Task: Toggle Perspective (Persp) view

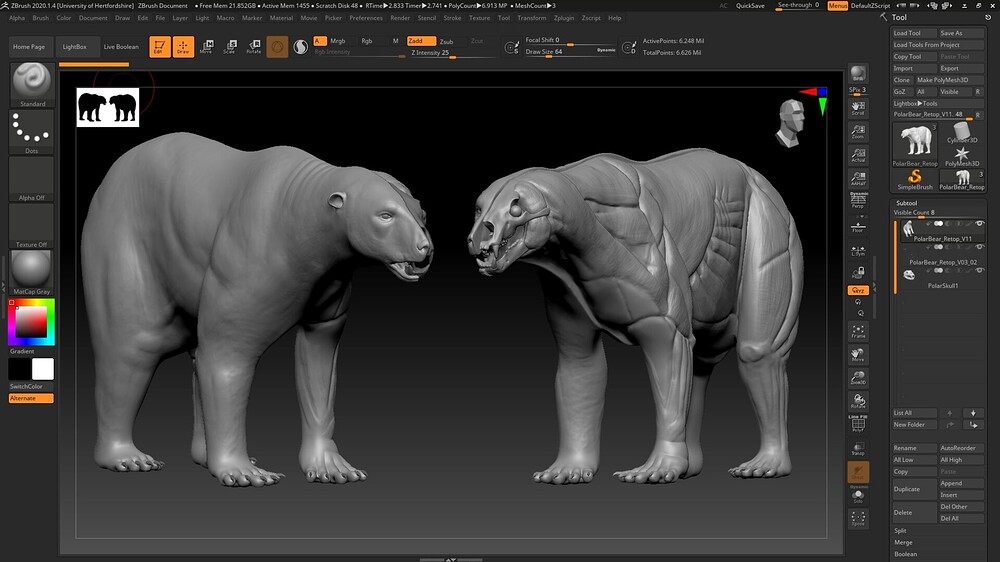Action: click(x=858, y=202)
